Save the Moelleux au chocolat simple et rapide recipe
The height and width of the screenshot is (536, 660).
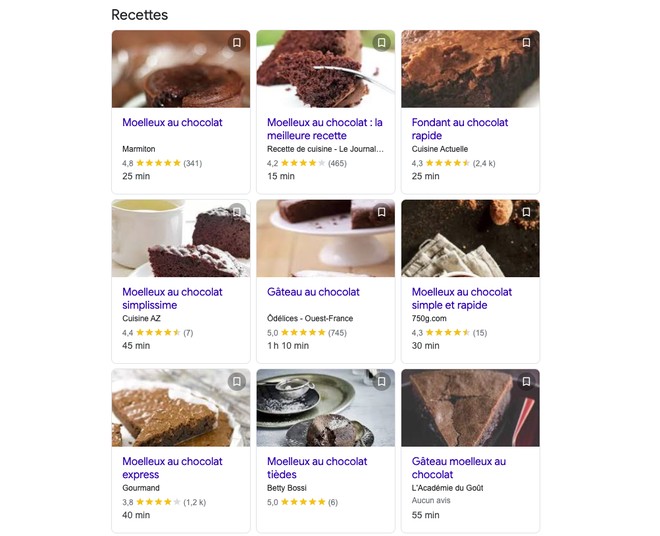pyautogui.click(x=526, y=212)
